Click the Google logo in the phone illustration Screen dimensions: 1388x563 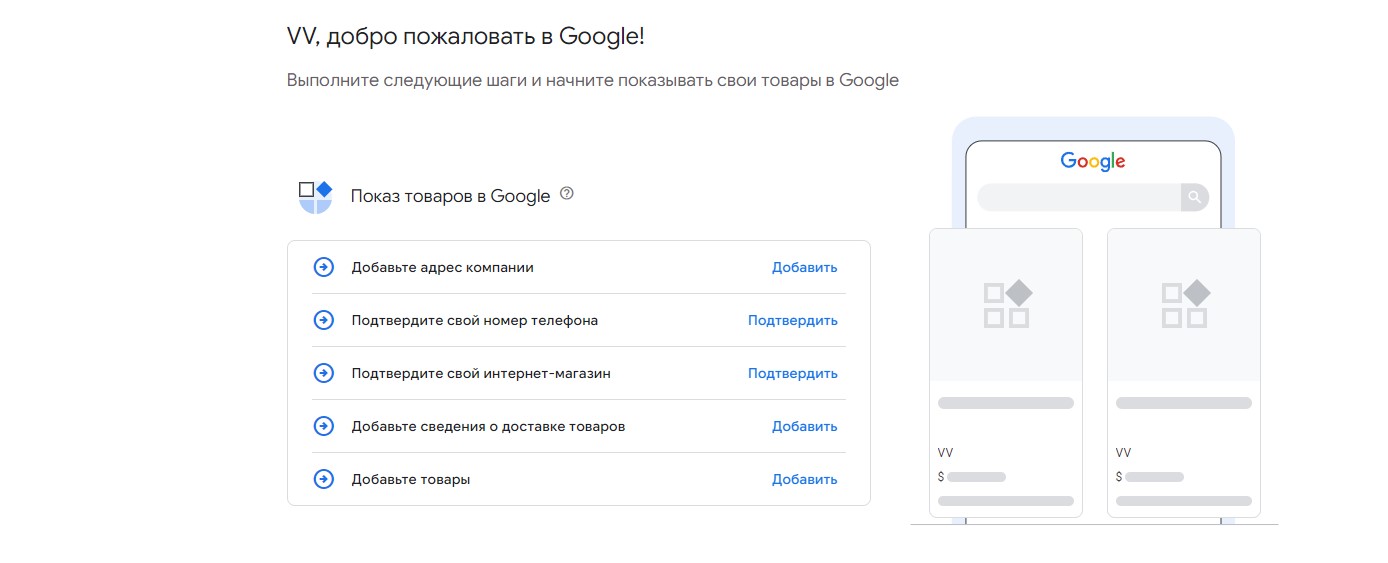[x=1092, y=161]
